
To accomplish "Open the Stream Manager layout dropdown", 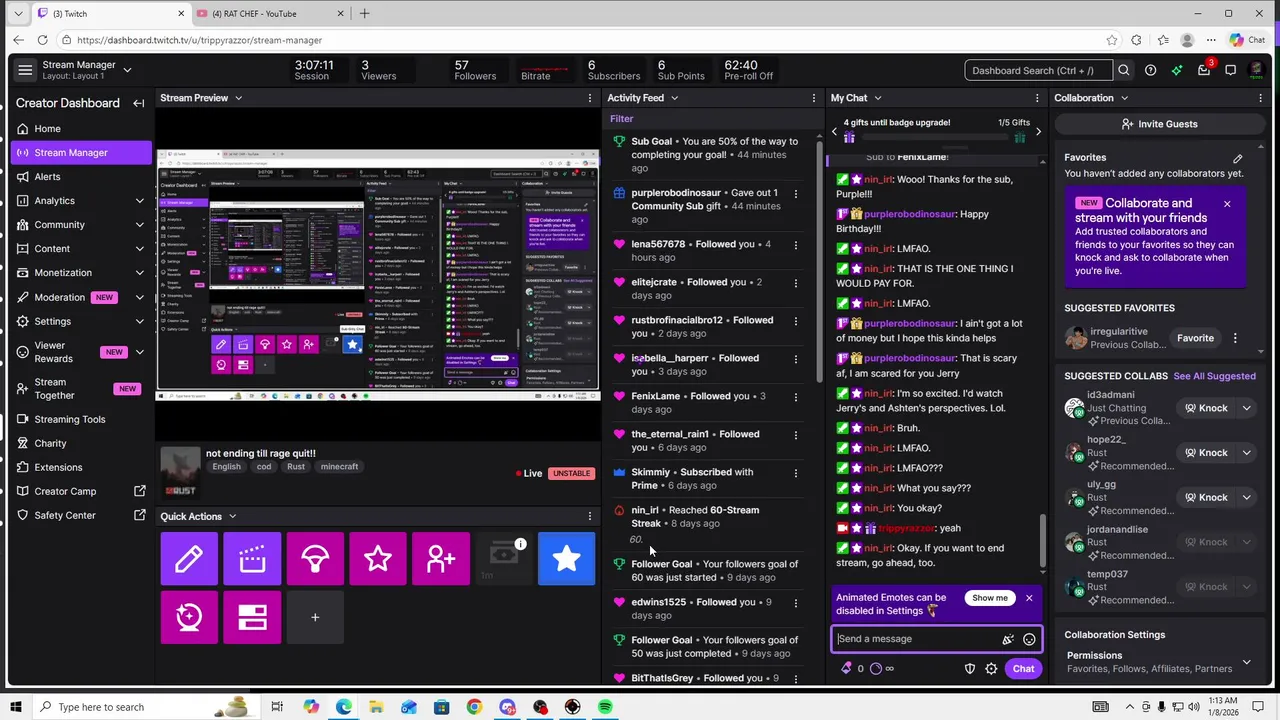I will tap(127, 70).
